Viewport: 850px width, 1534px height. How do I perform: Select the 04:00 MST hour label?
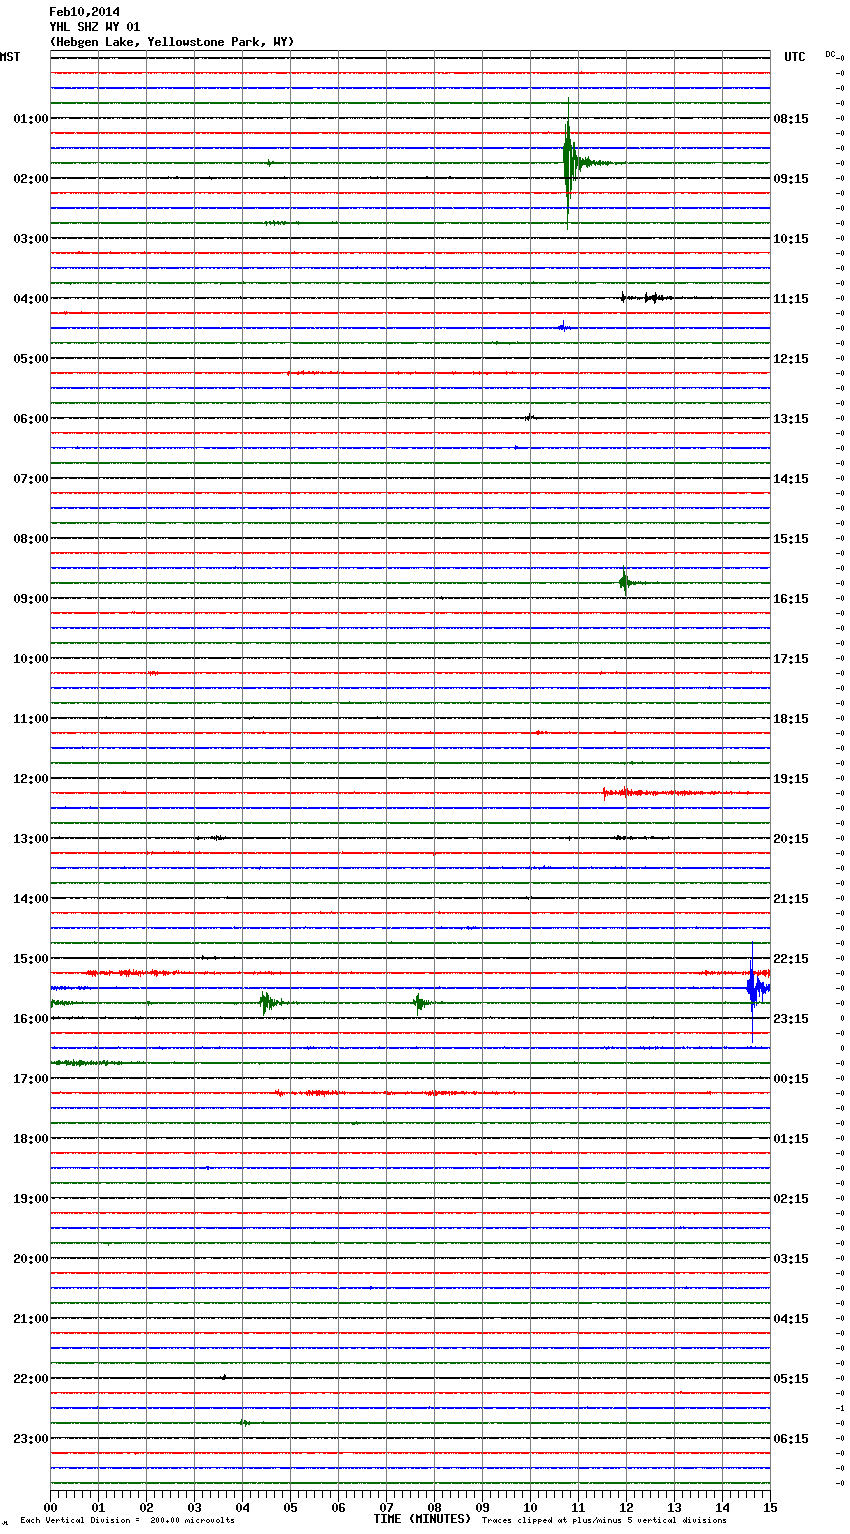(x=31, y=299)
